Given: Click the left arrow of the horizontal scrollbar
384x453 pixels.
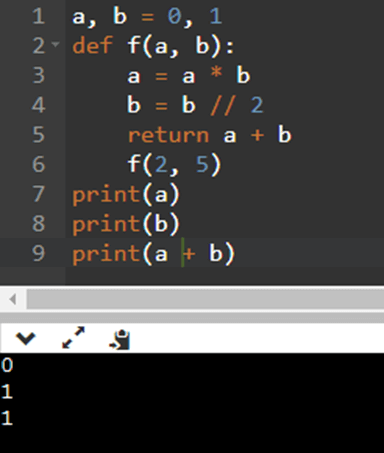Looking at the screenshot, I should 13,299.
